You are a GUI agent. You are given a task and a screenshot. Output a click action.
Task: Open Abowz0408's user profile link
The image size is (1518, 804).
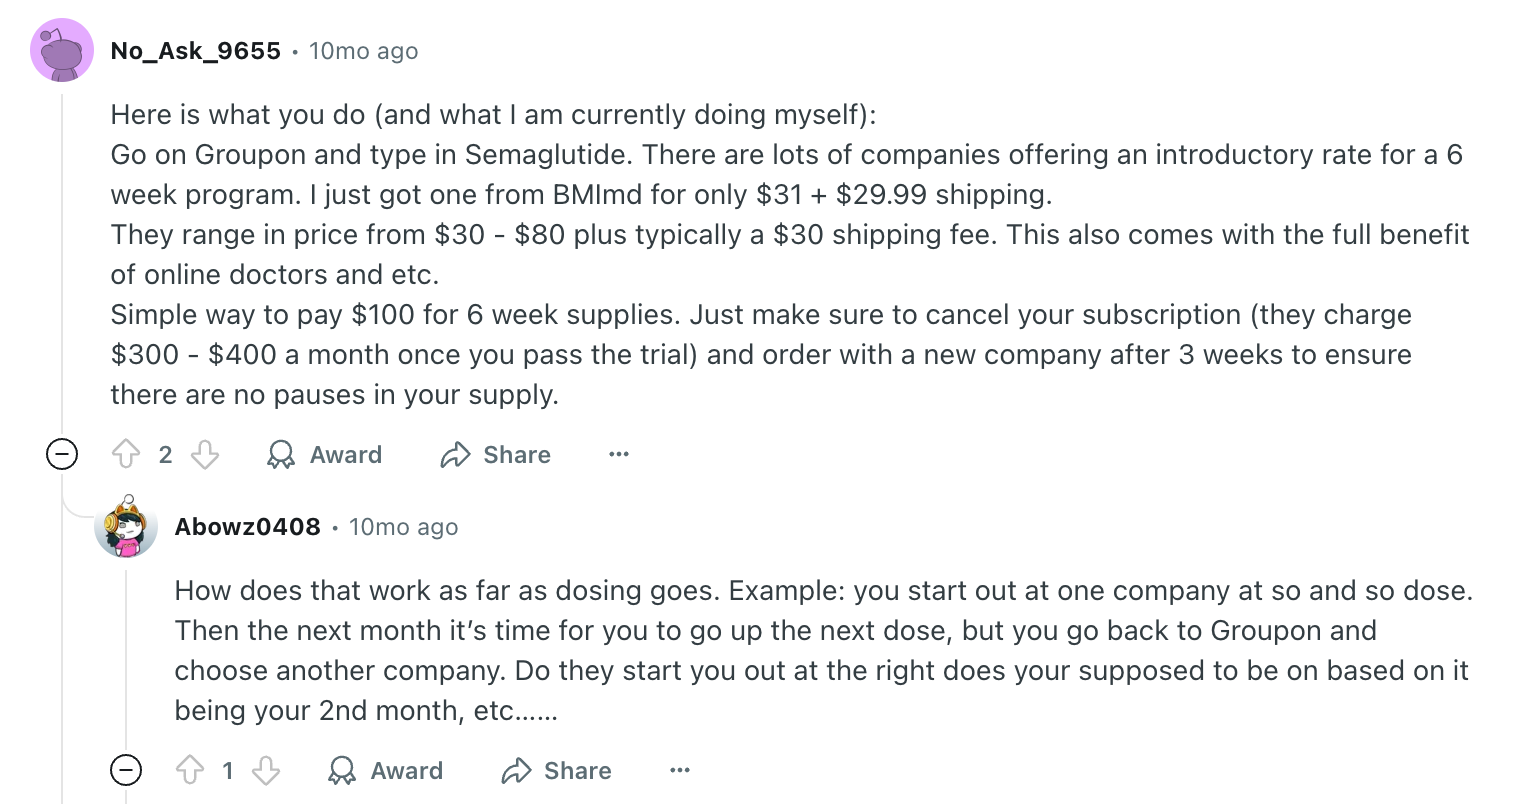(x=248, y=527)
